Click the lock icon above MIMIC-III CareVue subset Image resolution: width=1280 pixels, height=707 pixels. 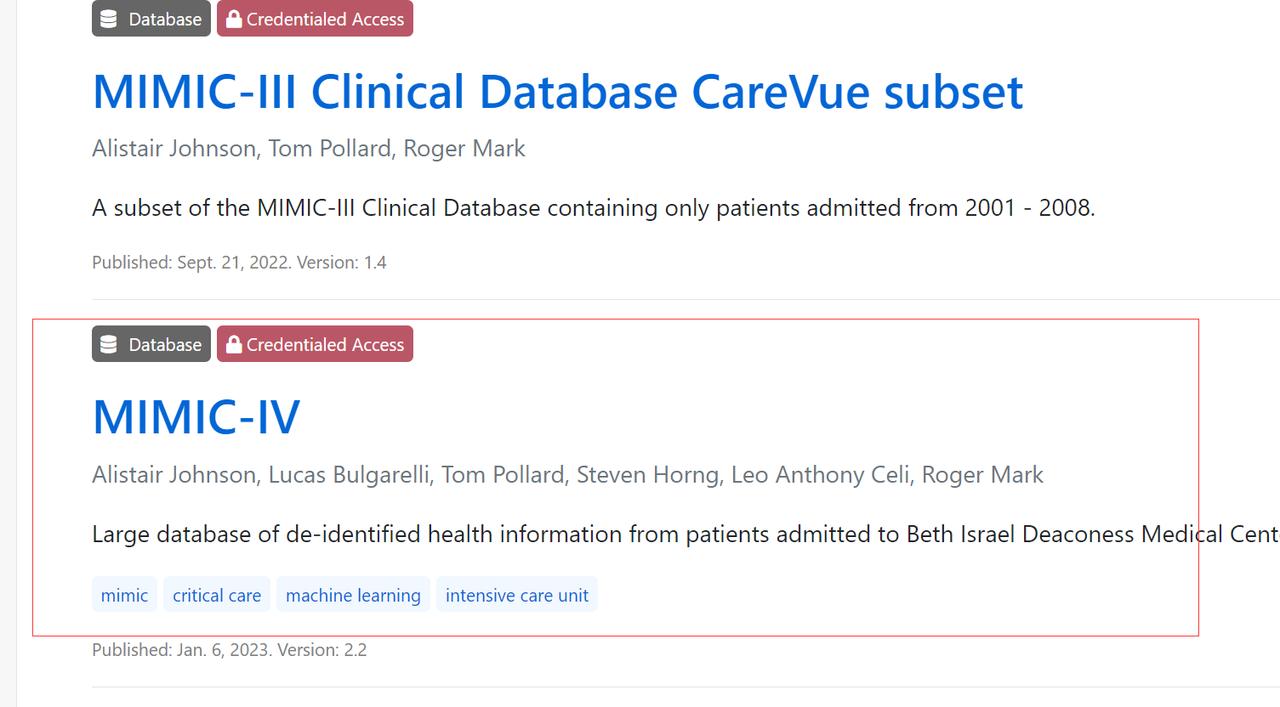point(234,19)
